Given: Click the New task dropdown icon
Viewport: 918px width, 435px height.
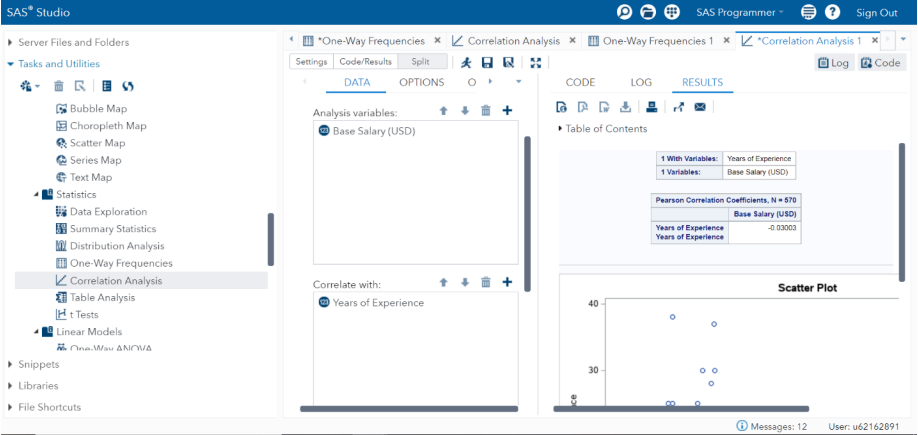Looking at the screenshot, I should tap(30, 86).
